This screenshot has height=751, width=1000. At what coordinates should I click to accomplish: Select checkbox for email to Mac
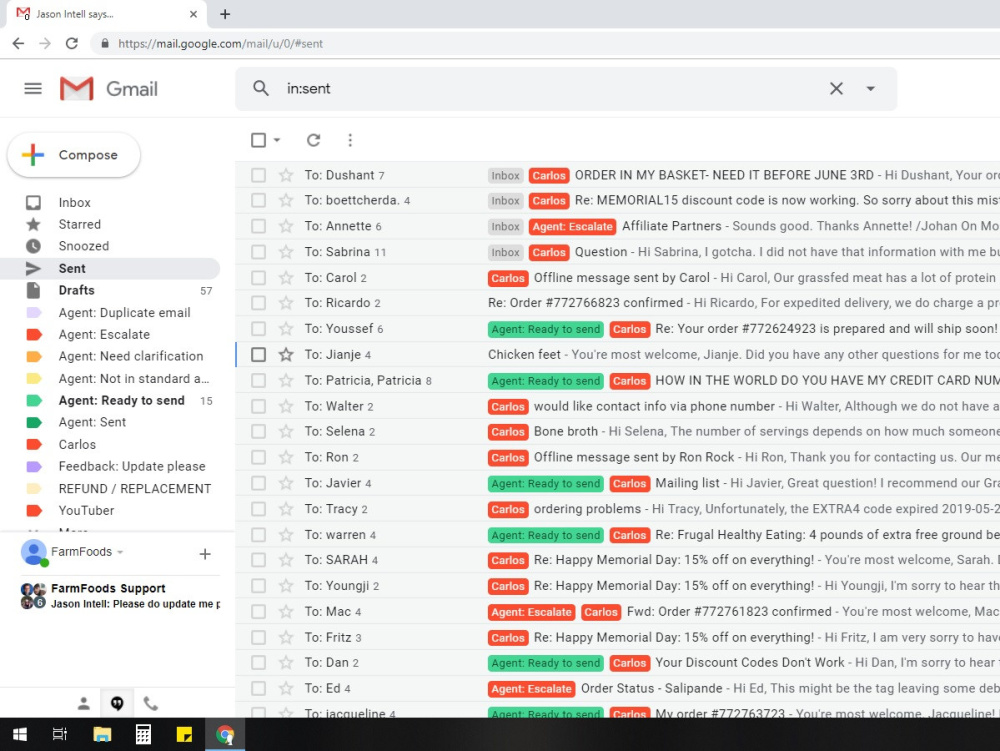(258, 611)
